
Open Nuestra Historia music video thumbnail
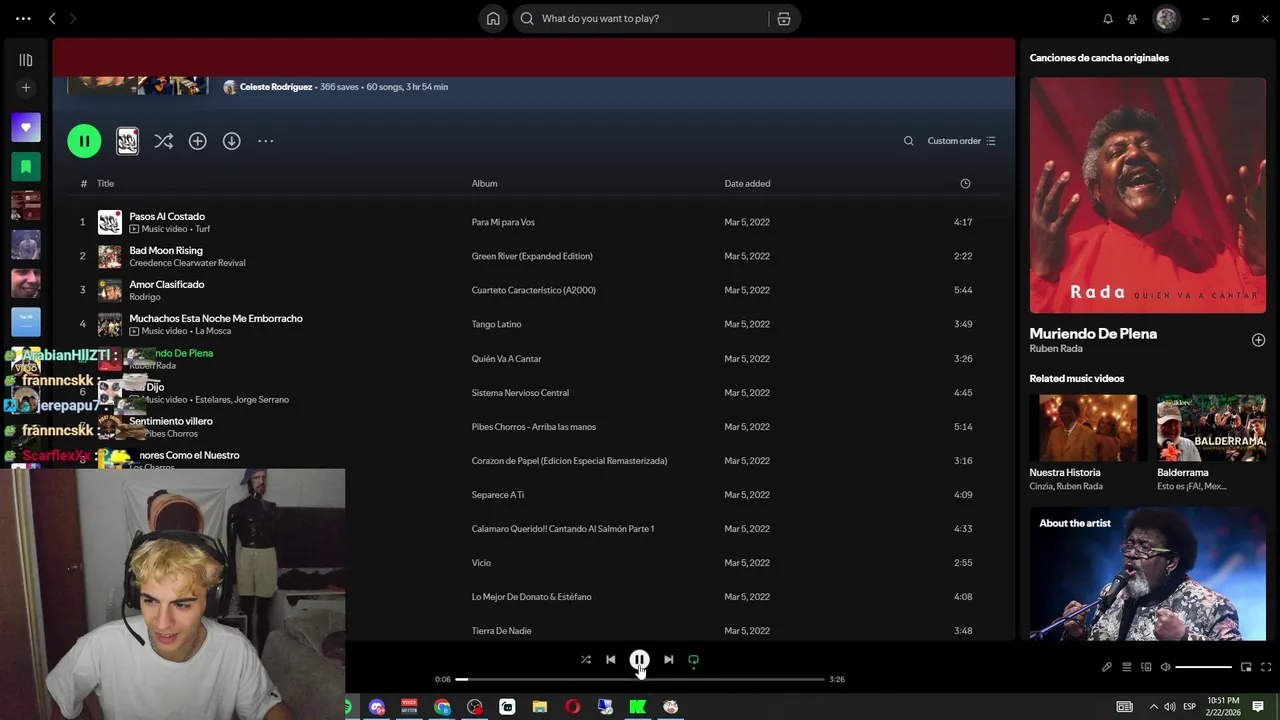coord(1088,427)
